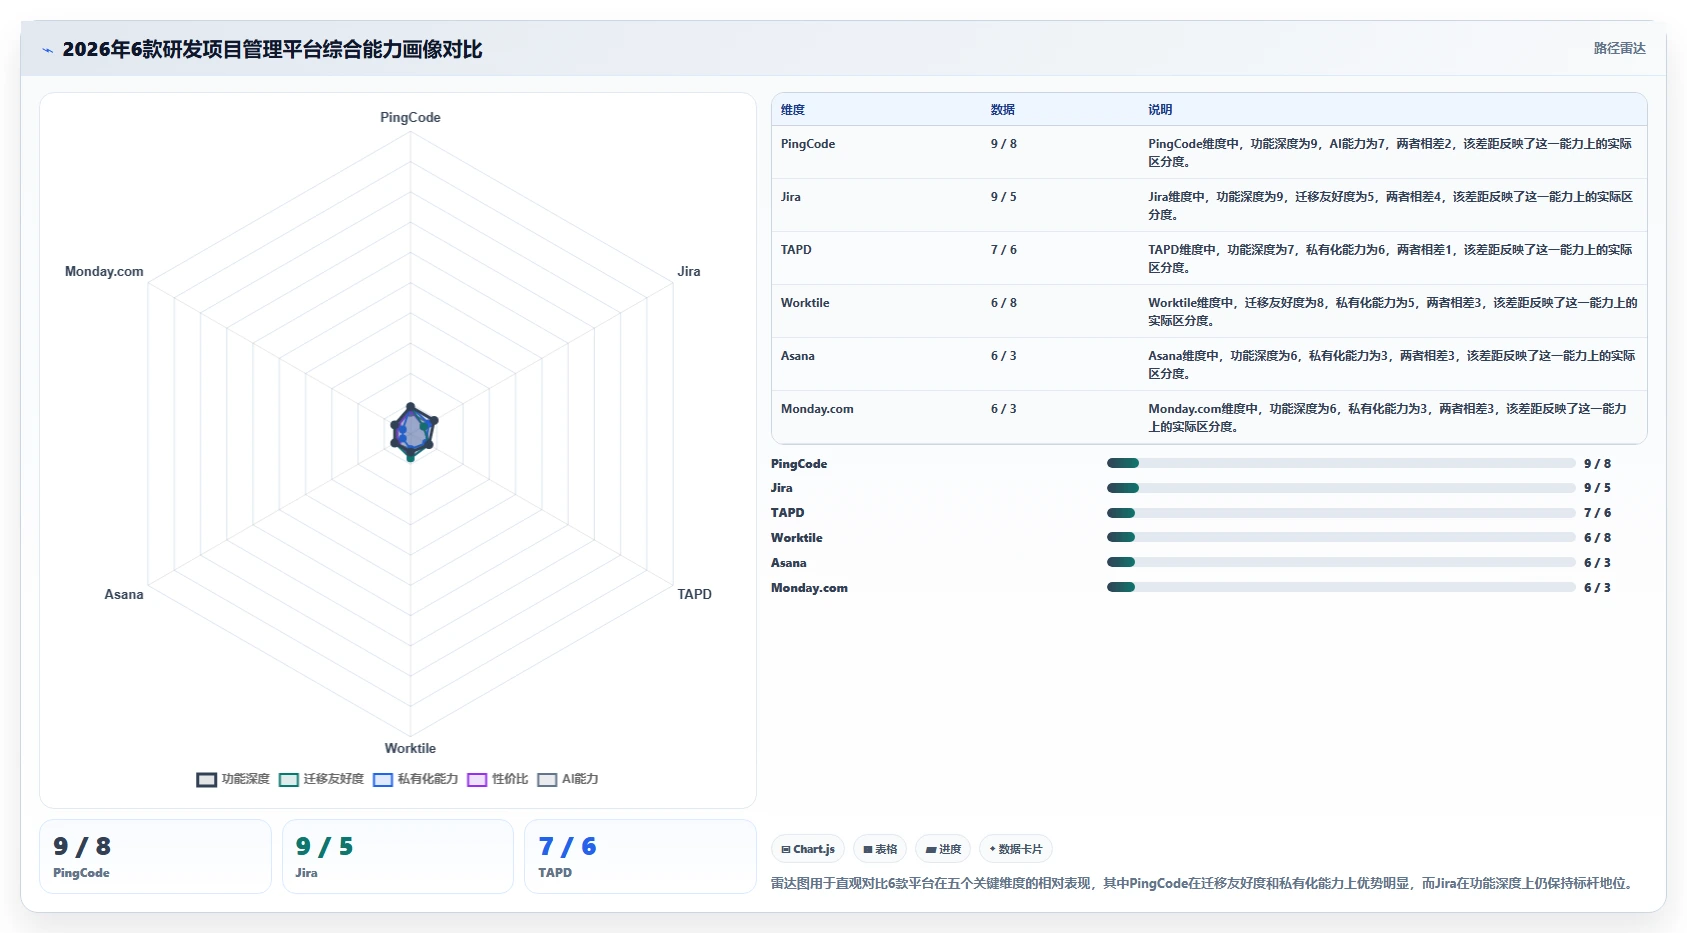Viewport: 1687px width, 933px height.
Task: Click the 进度 chip
Action: tap(943, 849)
